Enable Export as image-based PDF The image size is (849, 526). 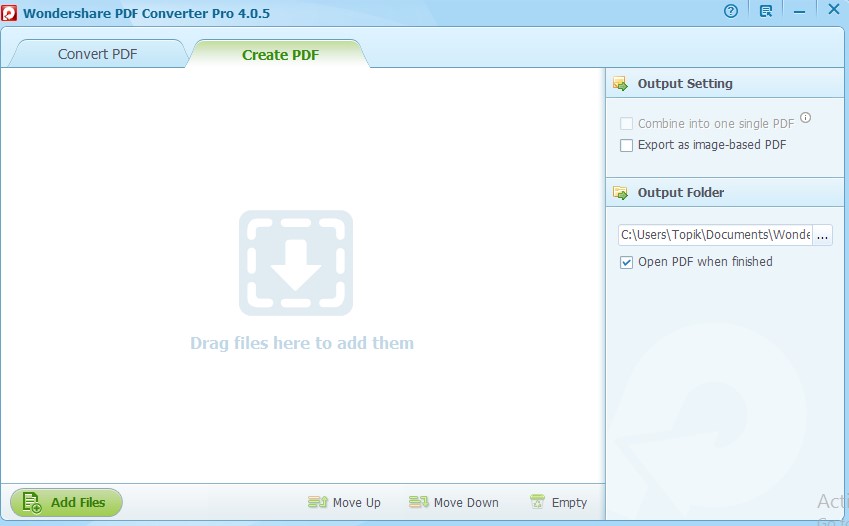point(626,145)
